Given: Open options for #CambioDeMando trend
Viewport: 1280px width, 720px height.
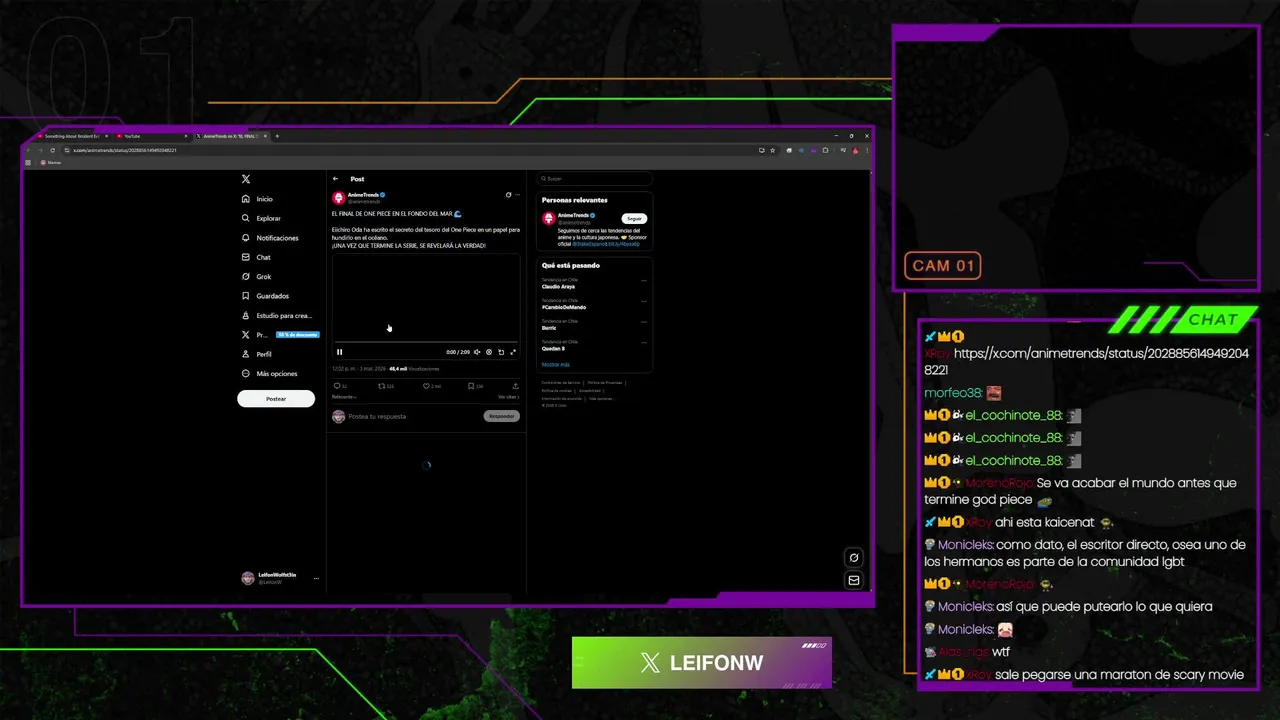Looking at the screenshot, I should point(644,301).
